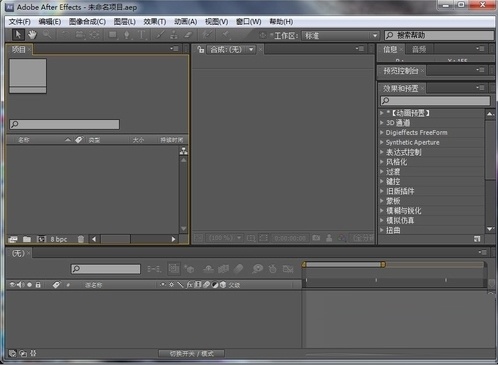The height and width of the screenshot is (365, 498).
Task: Create a new folder in Project panel
Action: tap(27, 239)
